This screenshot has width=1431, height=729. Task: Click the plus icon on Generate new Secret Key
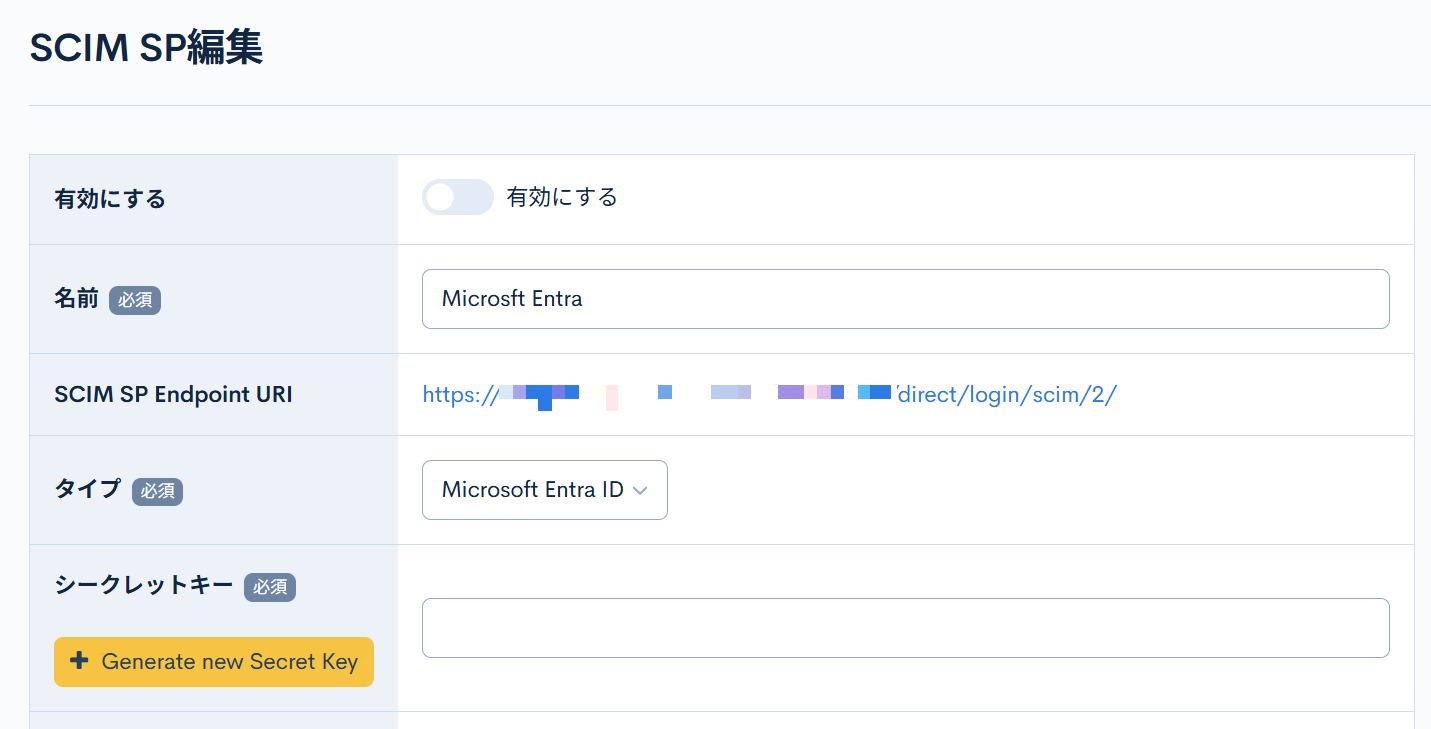79,662
